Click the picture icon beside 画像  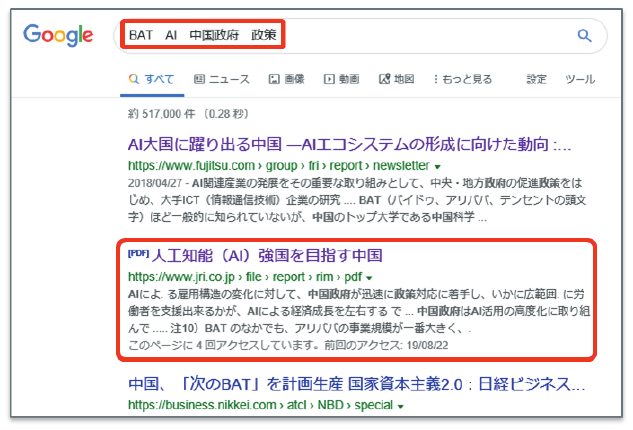(x=274, y=79)
